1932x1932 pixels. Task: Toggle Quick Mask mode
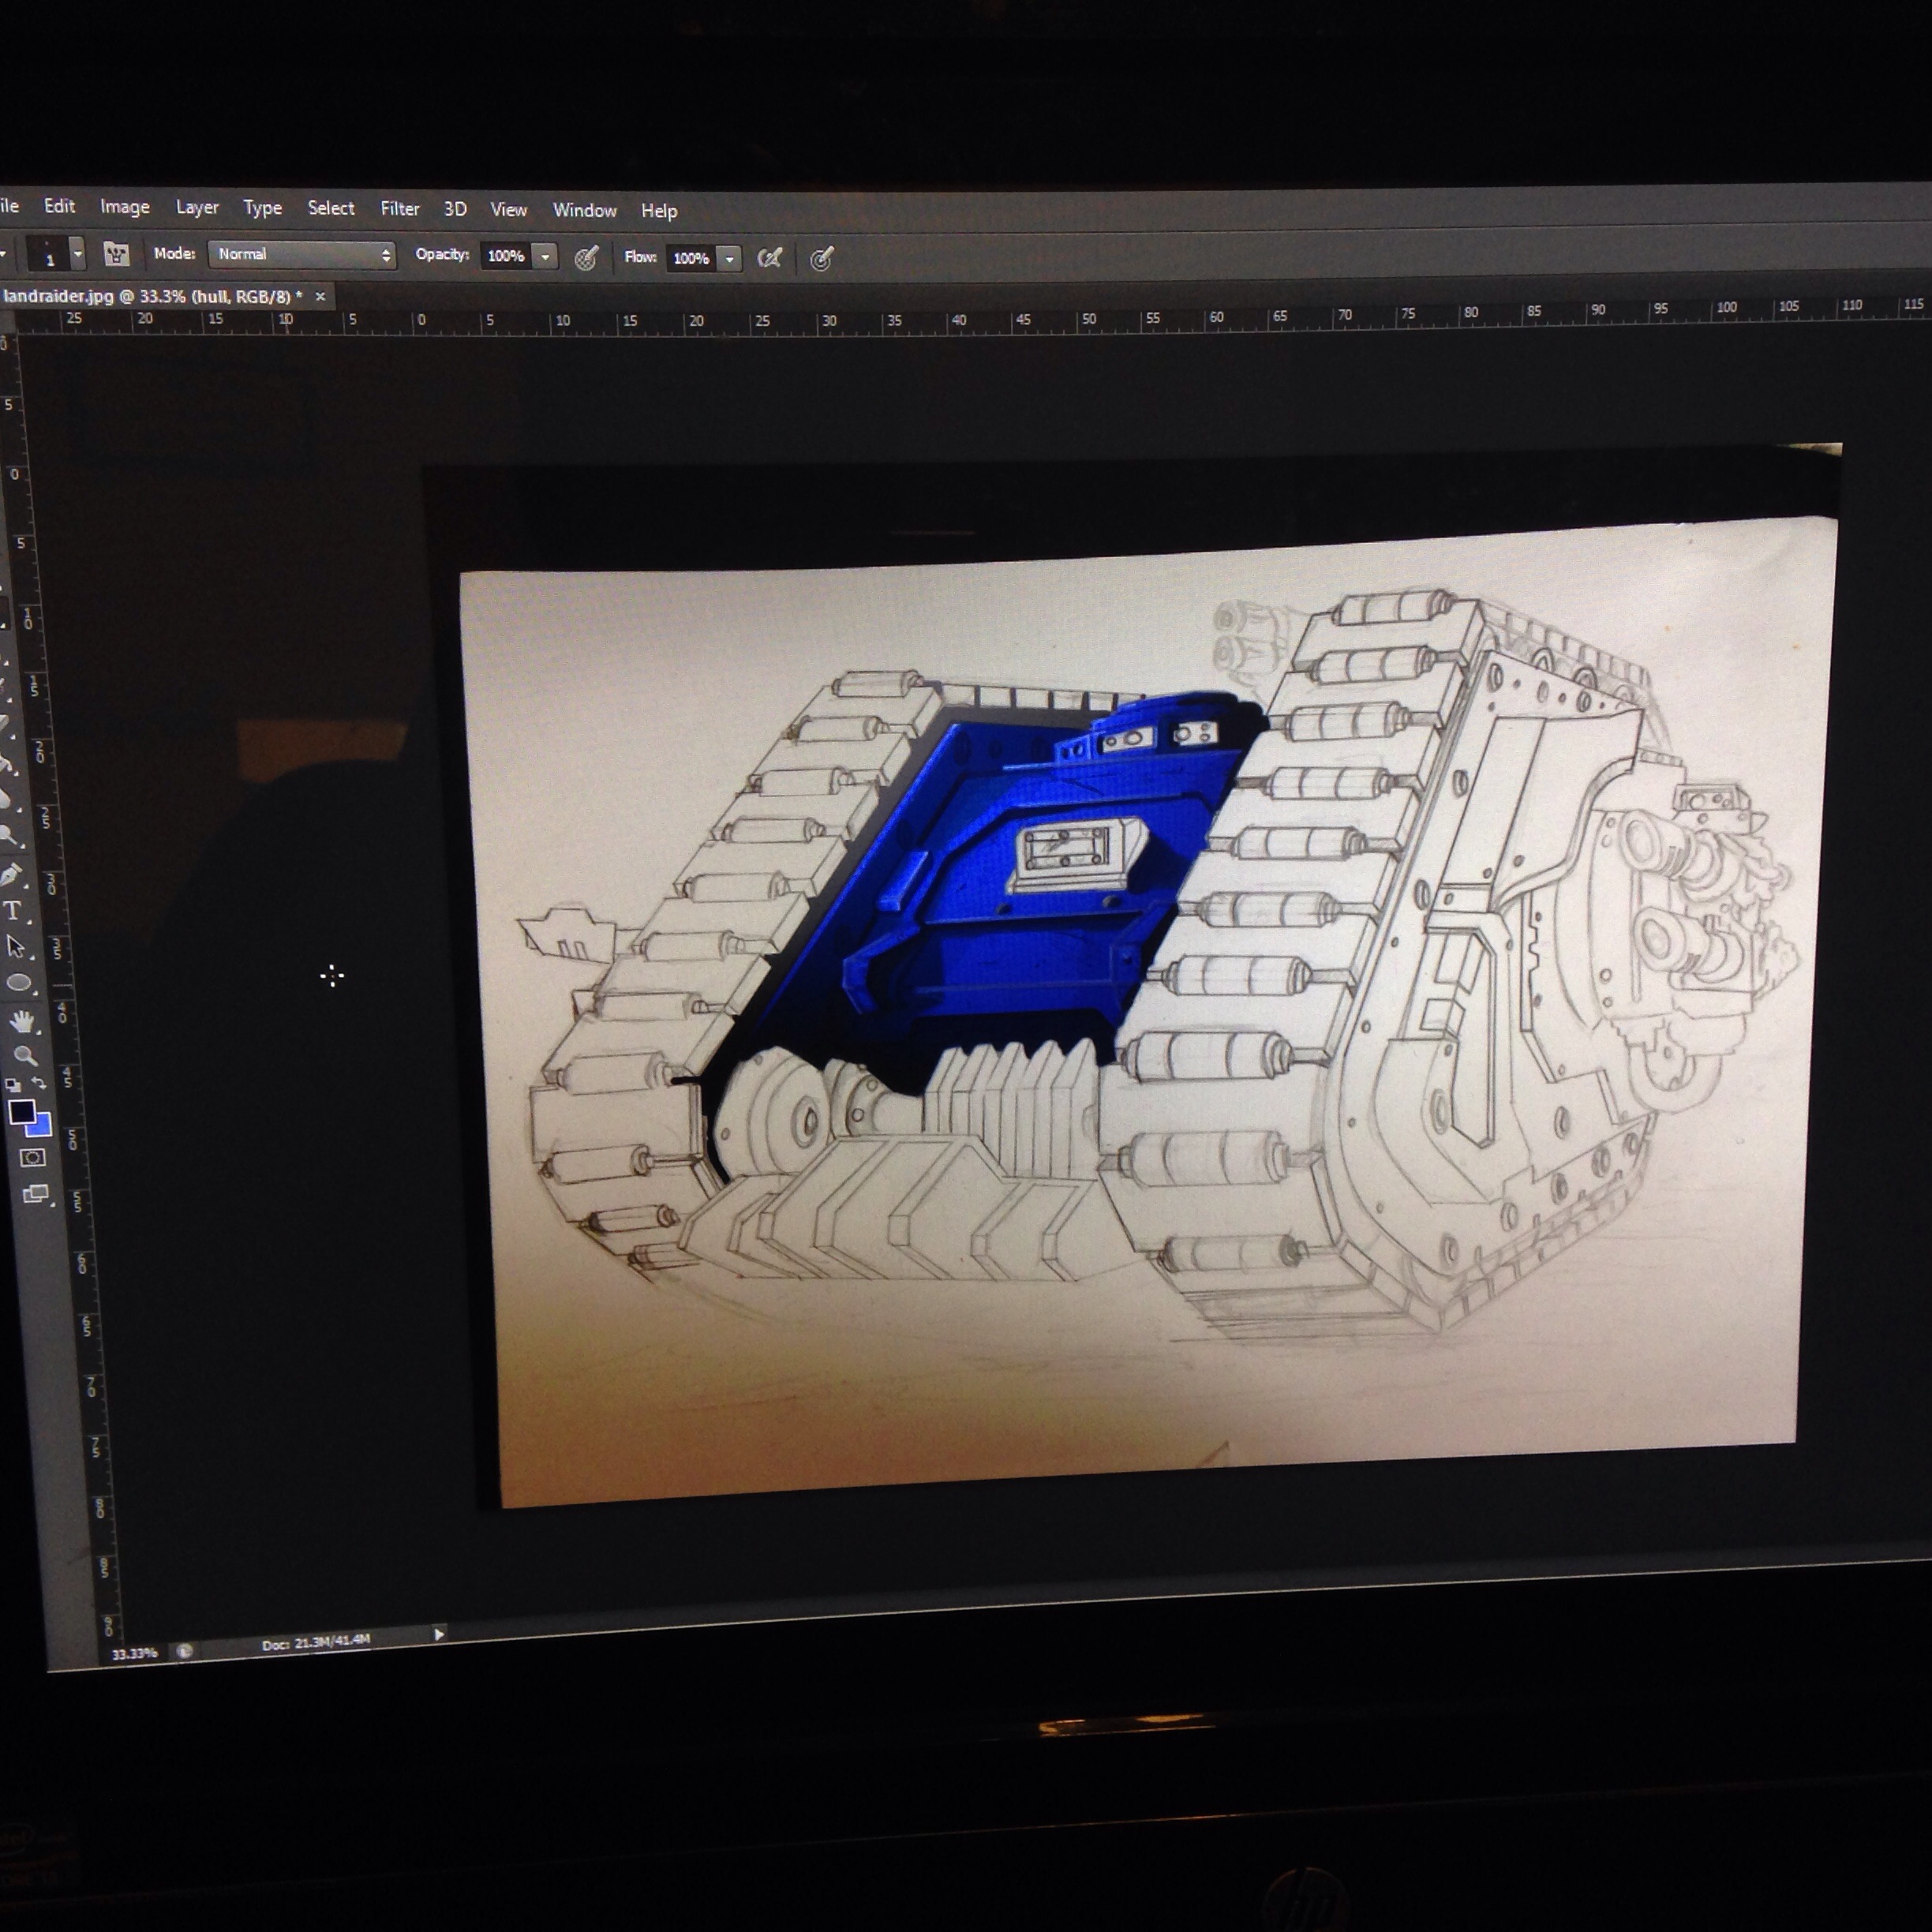click(33, 1157)
